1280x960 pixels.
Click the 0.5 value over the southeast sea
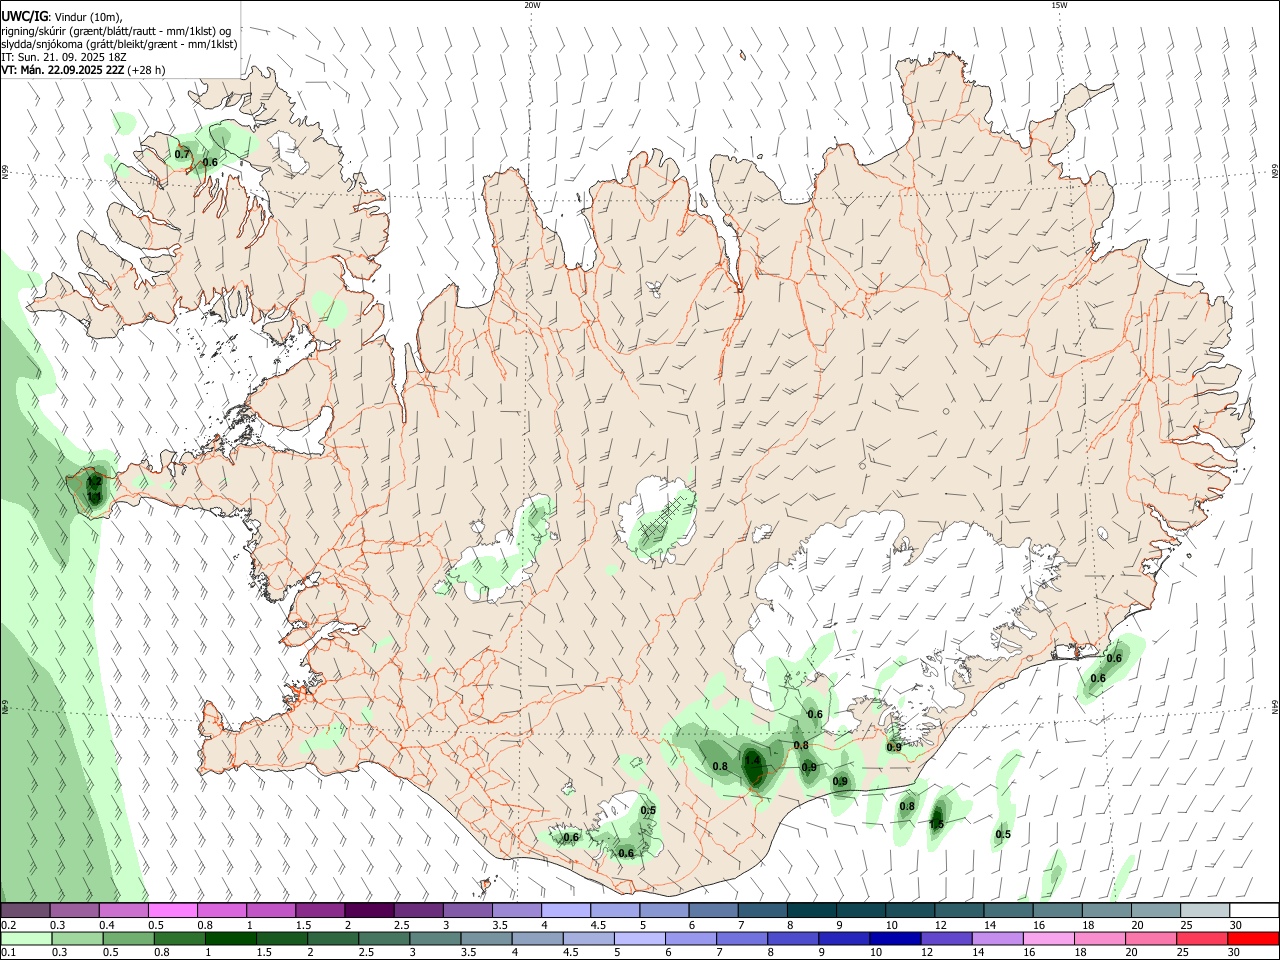1003,834
